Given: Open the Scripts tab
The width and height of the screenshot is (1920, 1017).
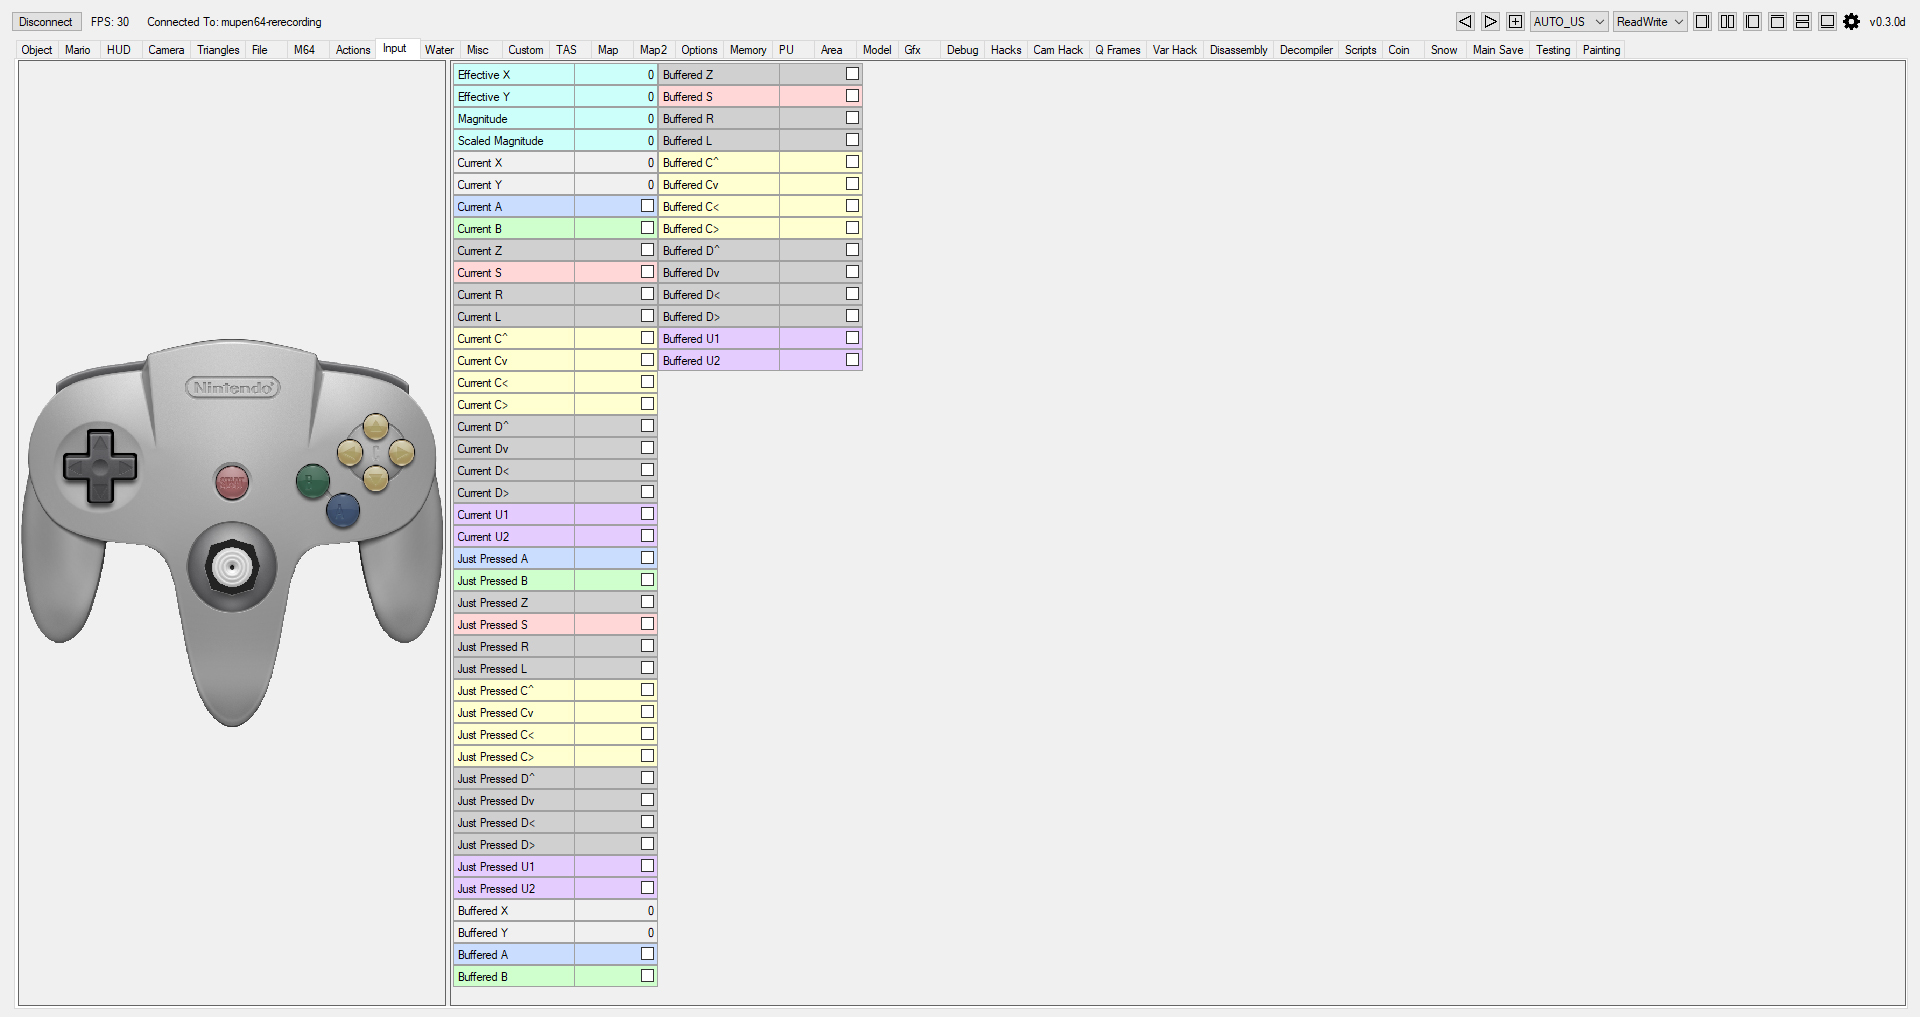Looking at the screenshot, I should (1360, 50).
